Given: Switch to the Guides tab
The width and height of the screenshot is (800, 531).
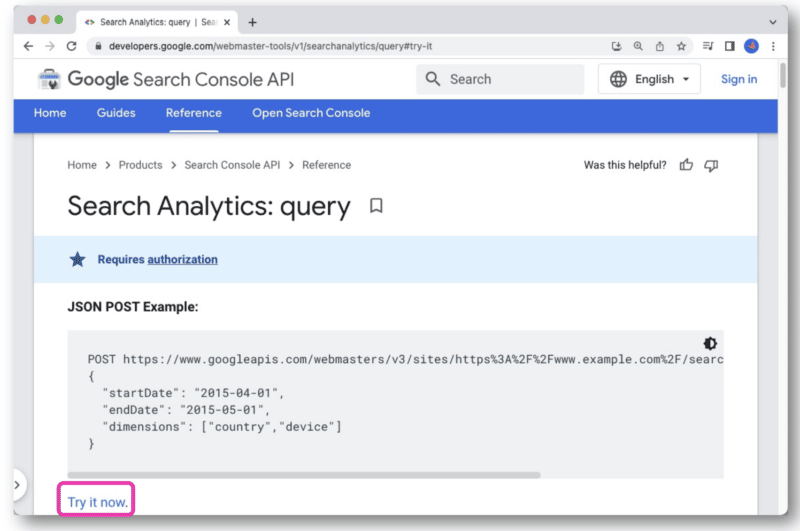Looking at the screenshot, I should 116,113.
